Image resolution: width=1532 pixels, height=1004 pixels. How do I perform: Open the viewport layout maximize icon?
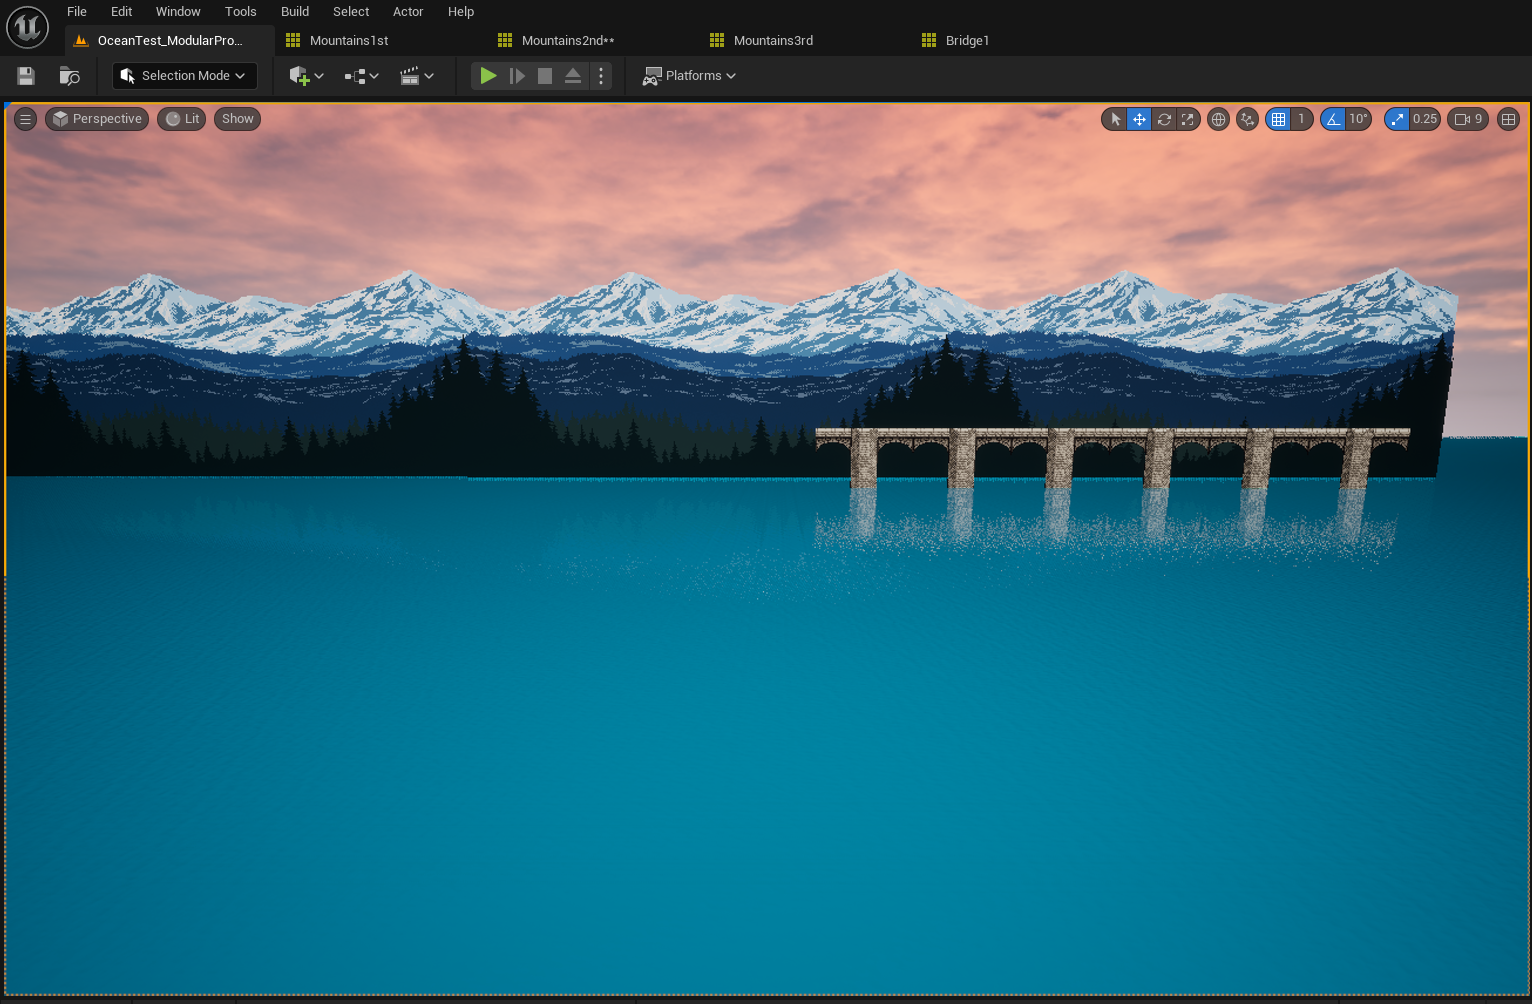[x=1508, y=119]
